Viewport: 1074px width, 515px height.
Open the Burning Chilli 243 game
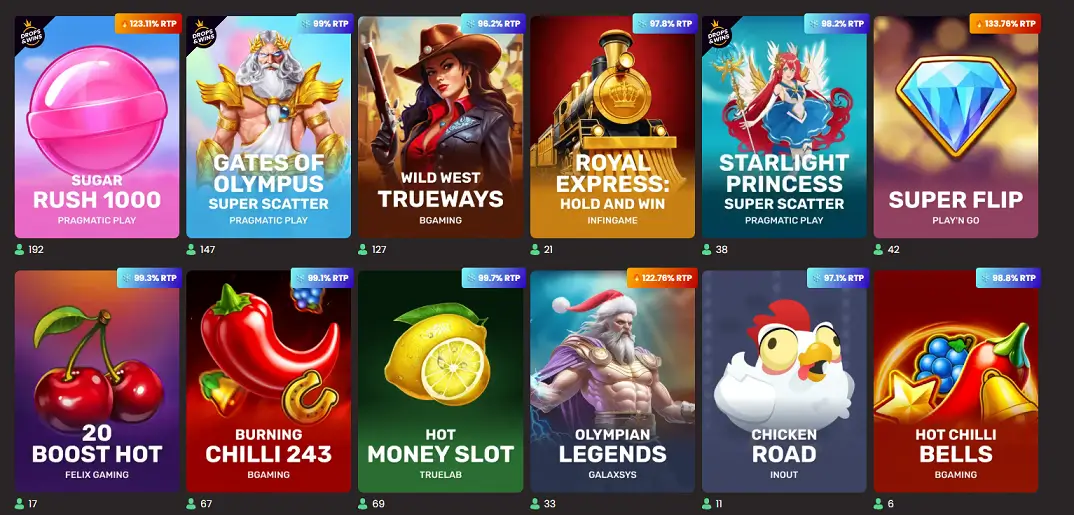268,381
